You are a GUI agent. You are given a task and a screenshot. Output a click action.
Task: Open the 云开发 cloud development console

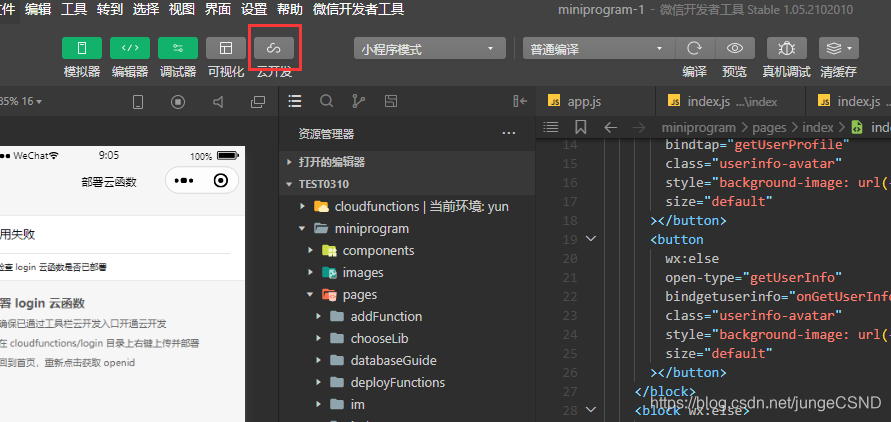274,48
